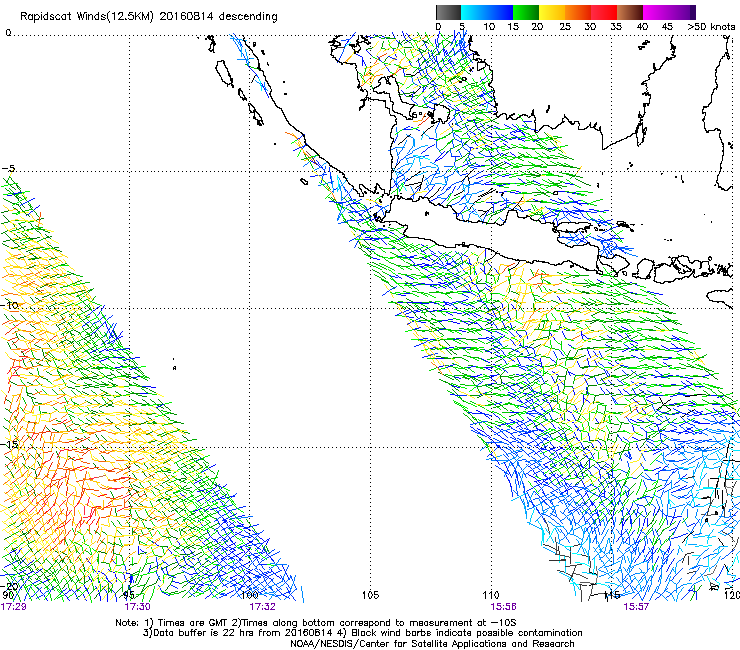Click the '30' legend tick label
This screenshot has height=650, width=740.
pos(590,26)
